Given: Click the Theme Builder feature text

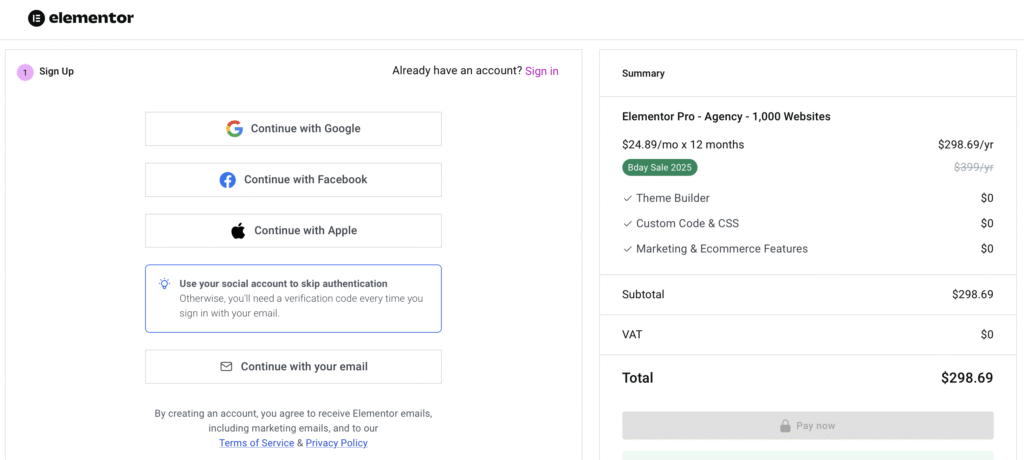Looking at the screenshot, I should (x=673, y=198).
